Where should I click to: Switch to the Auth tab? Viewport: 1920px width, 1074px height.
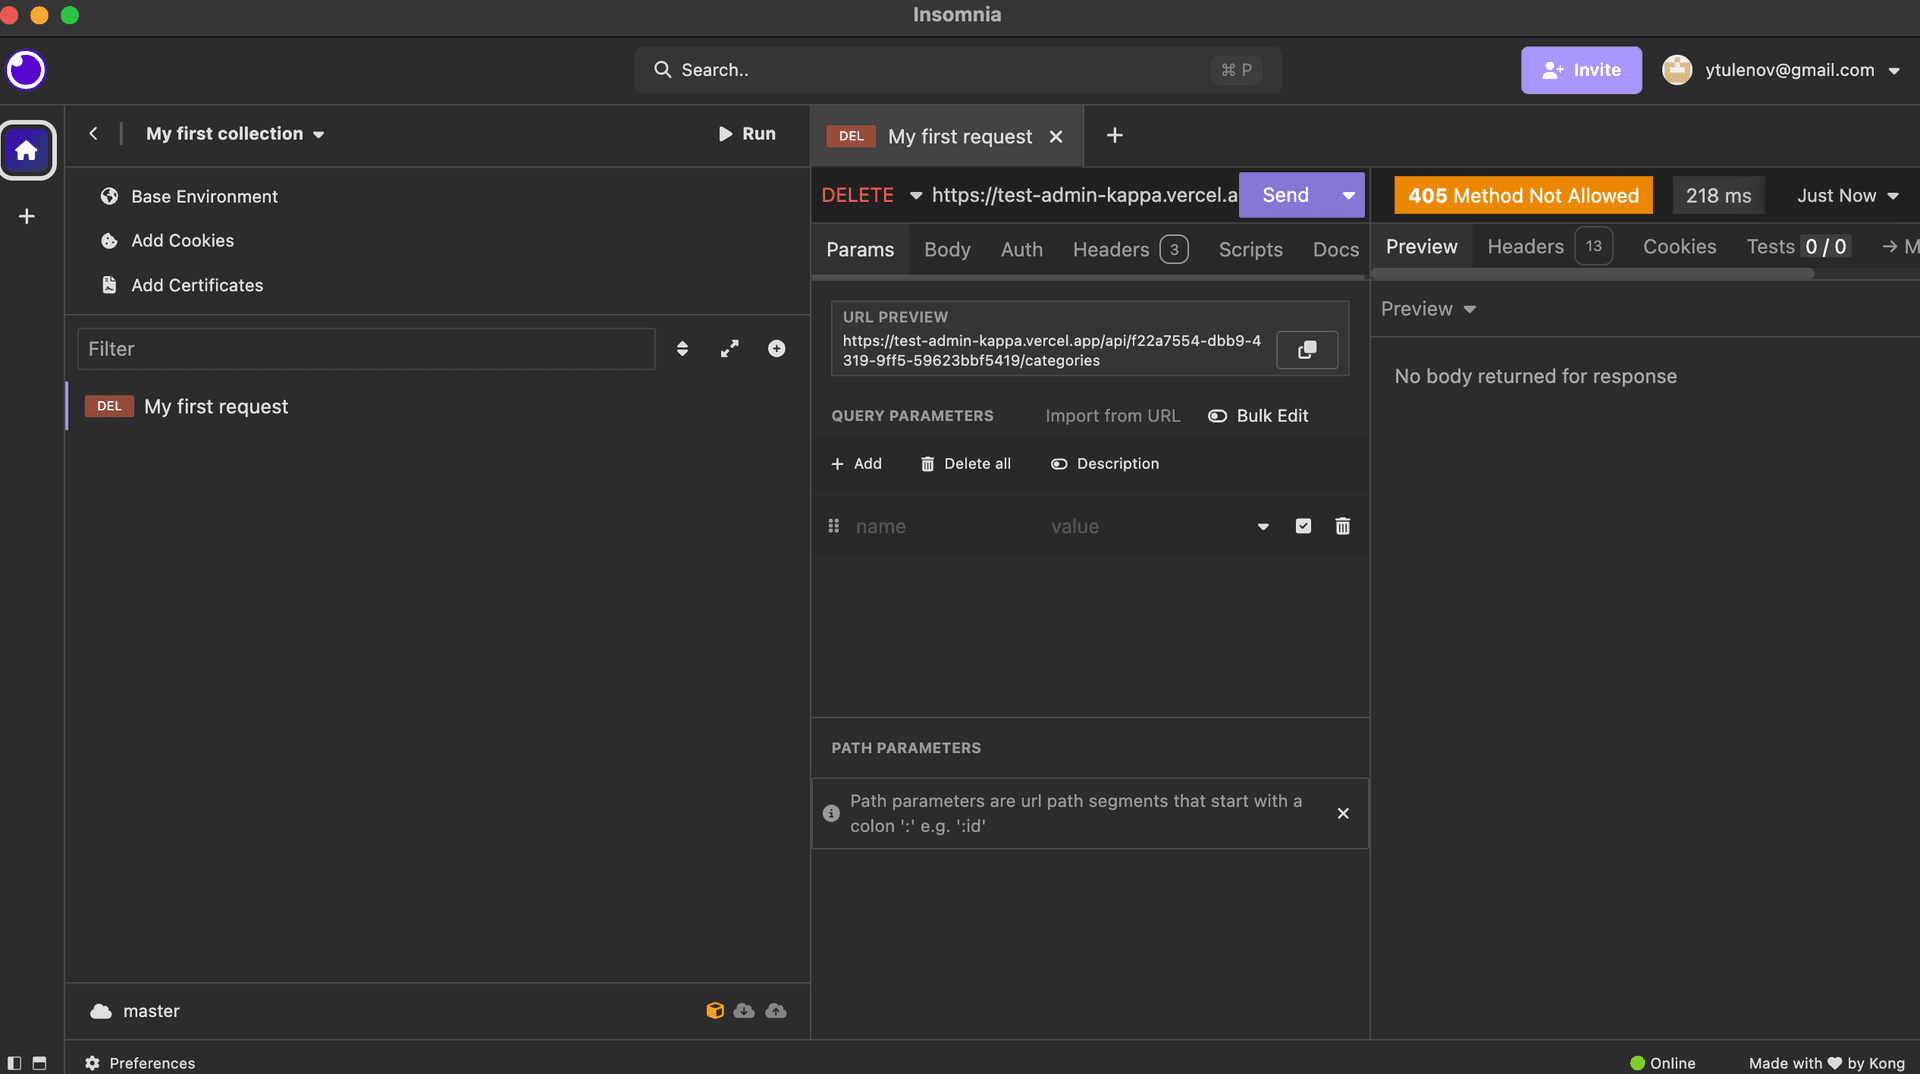1022,250
